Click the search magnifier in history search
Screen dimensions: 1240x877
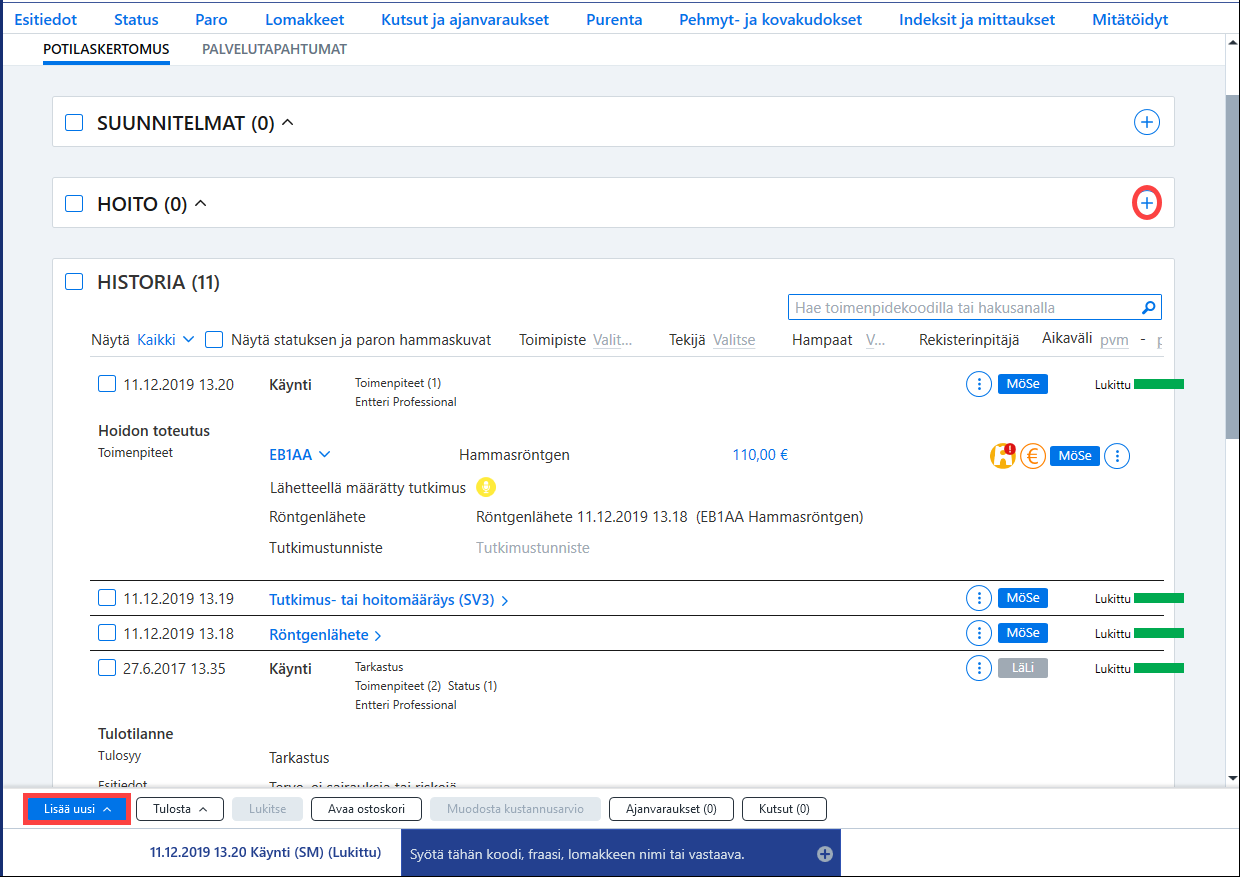pos(1149,308)
